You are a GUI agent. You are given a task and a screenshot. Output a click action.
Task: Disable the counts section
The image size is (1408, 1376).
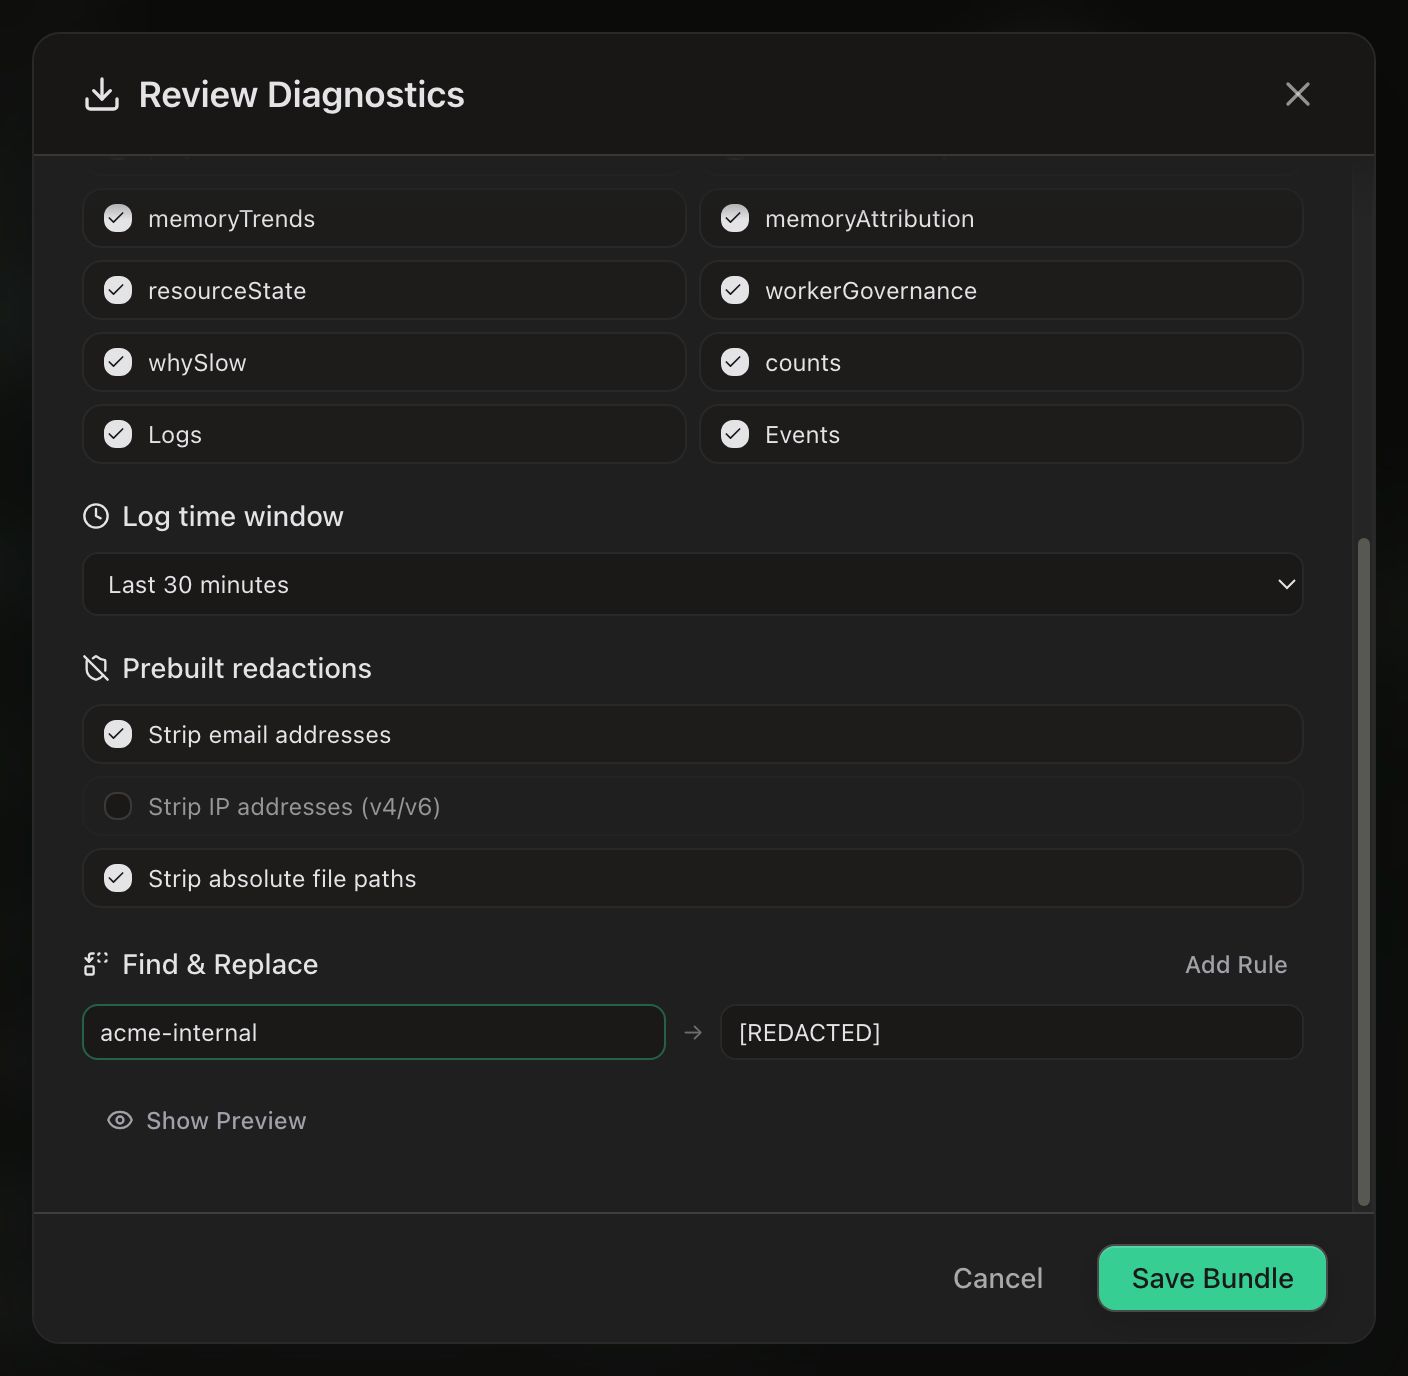(x=735, y=362)
